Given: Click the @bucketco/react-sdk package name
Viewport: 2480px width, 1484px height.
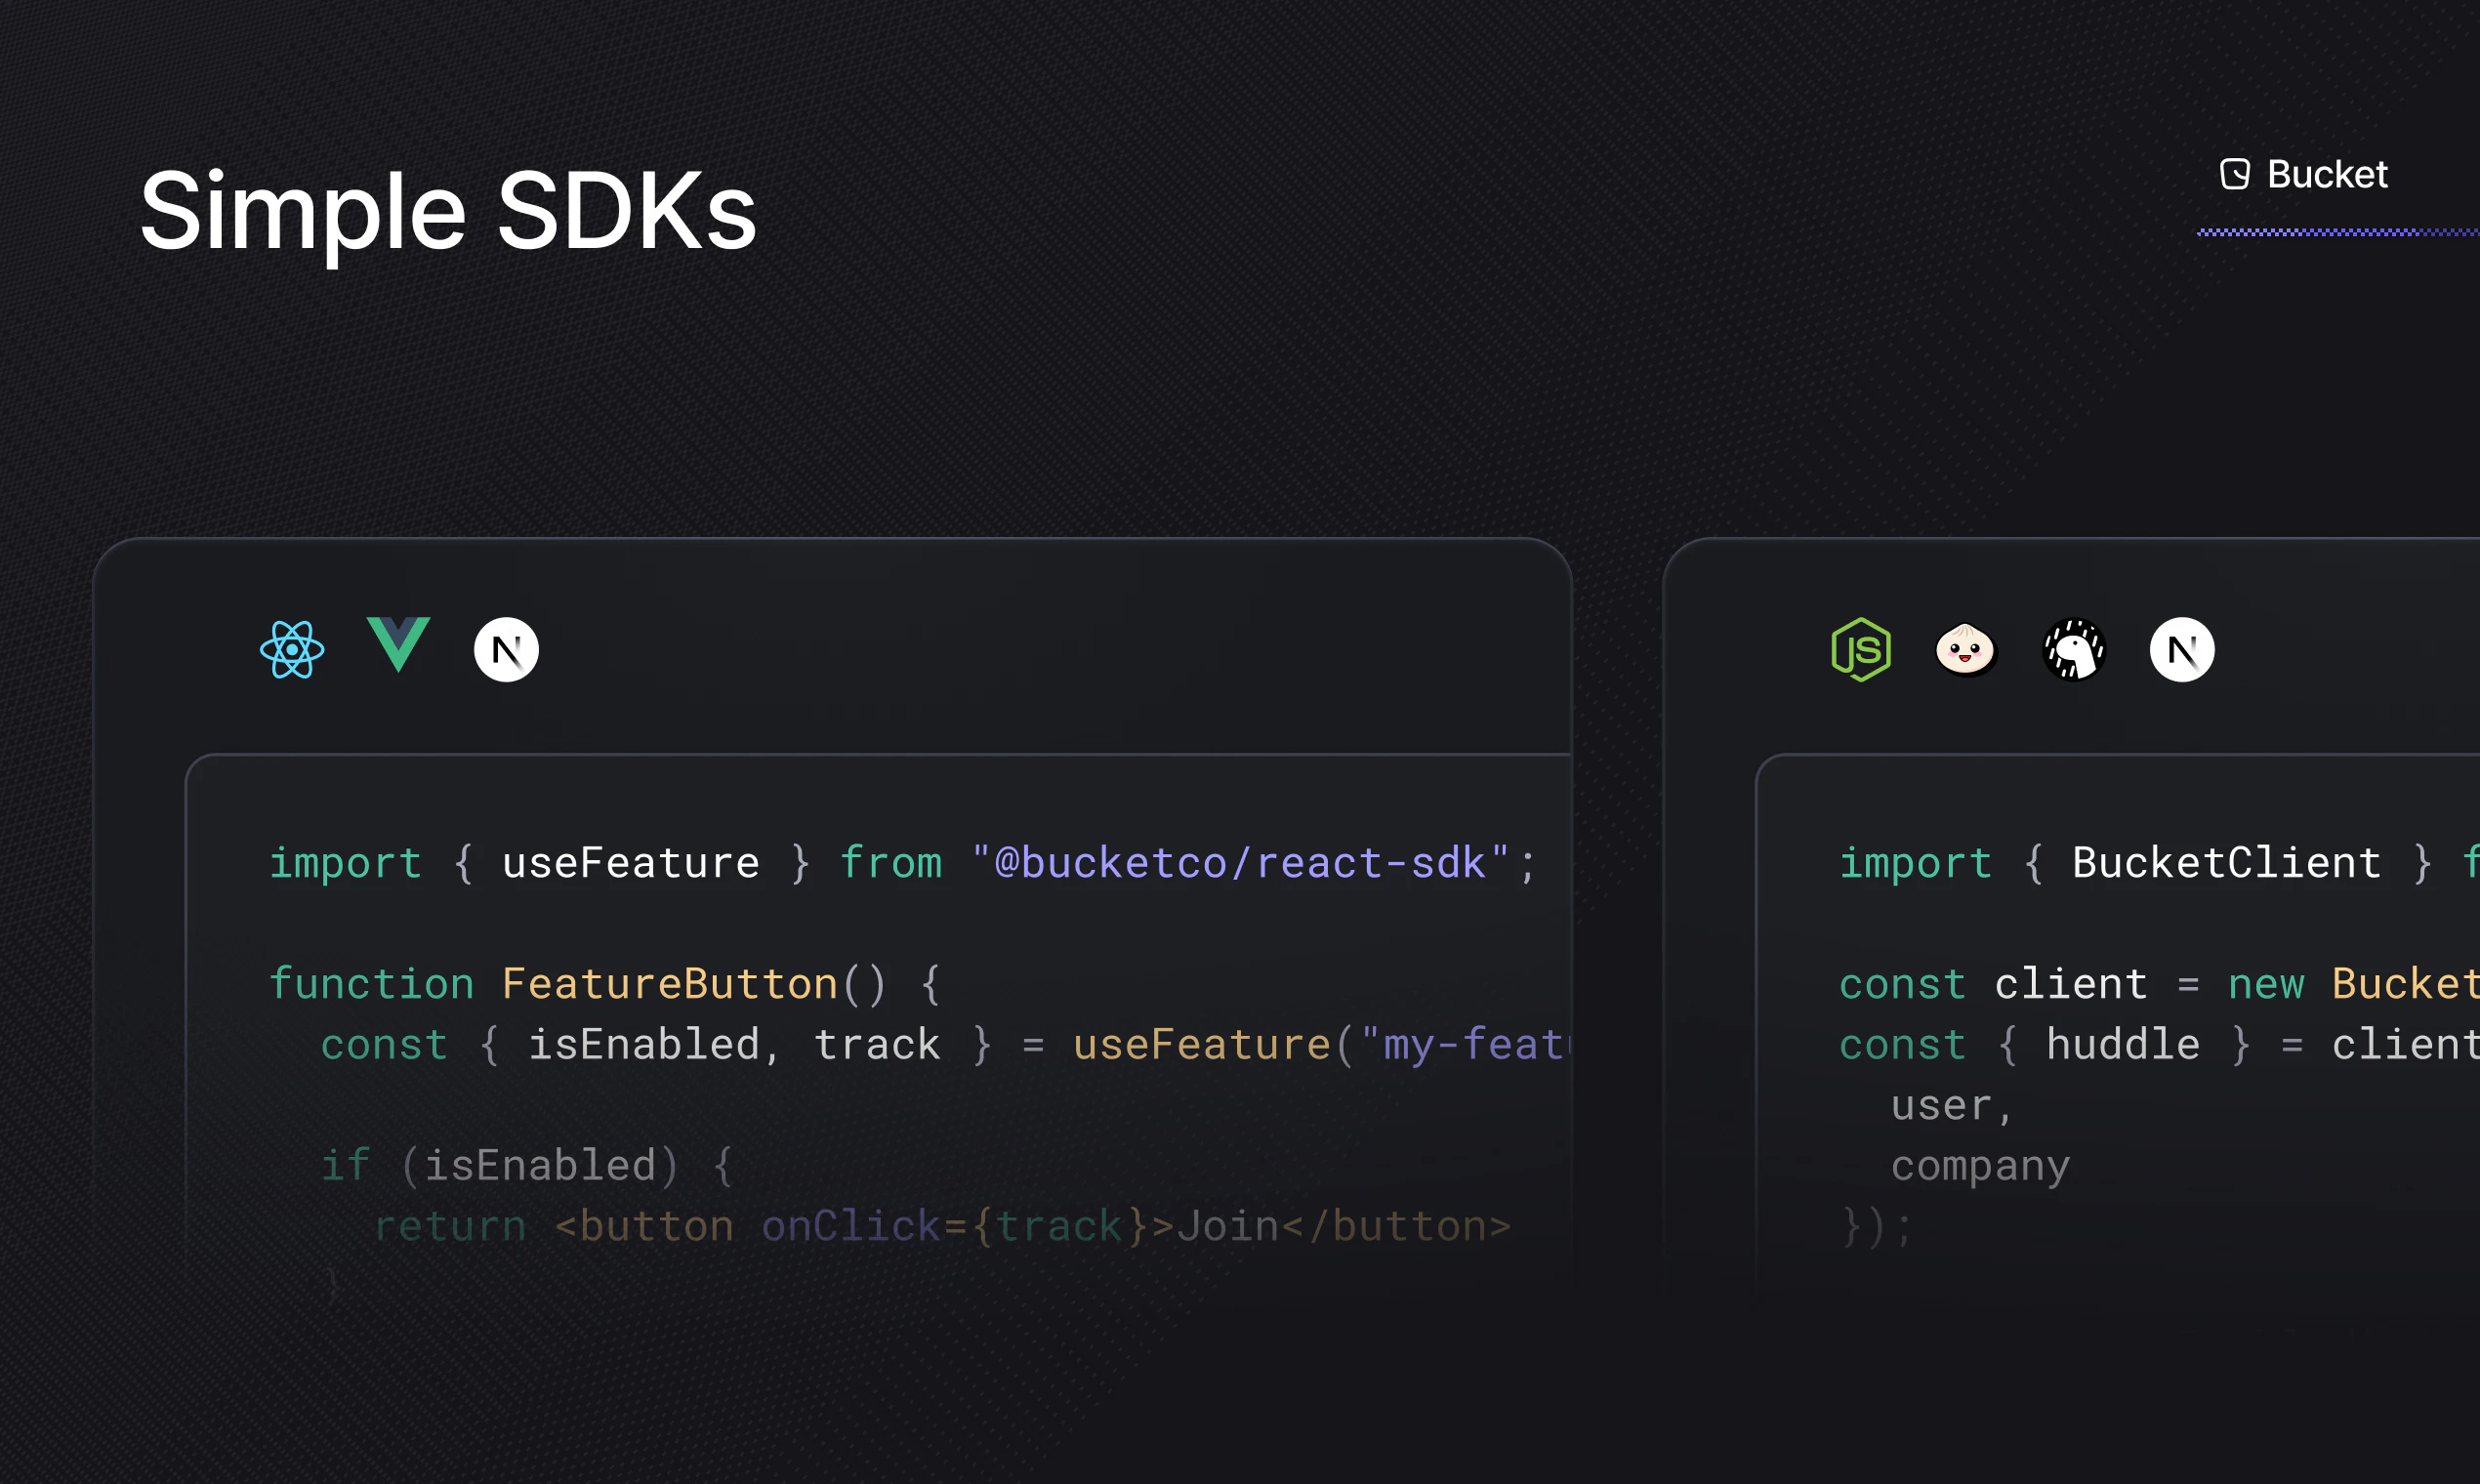Looking at the screenshot, I should (1235, 862).
